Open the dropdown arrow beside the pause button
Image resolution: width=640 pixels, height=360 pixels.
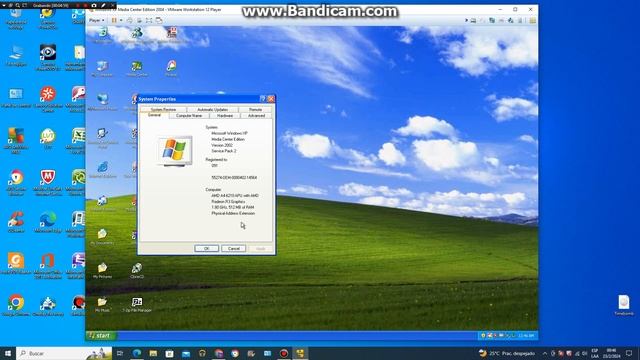click(121, 20)
